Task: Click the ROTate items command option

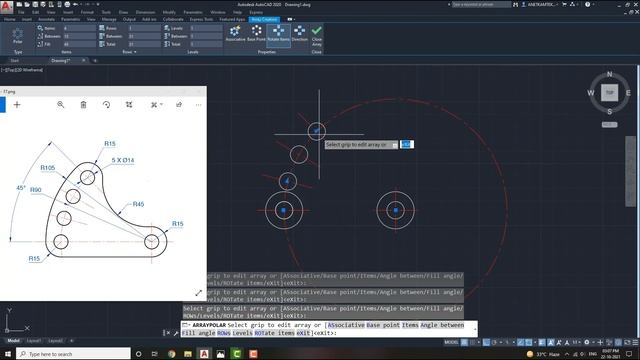Action: (x=274, y=333)
